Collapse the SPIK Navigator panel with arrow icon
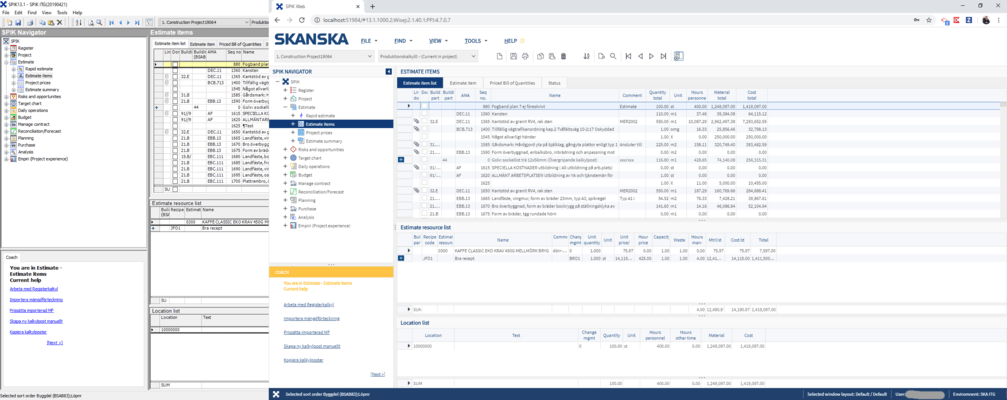The image size is (1007, 400). click(x=389, y=72)
